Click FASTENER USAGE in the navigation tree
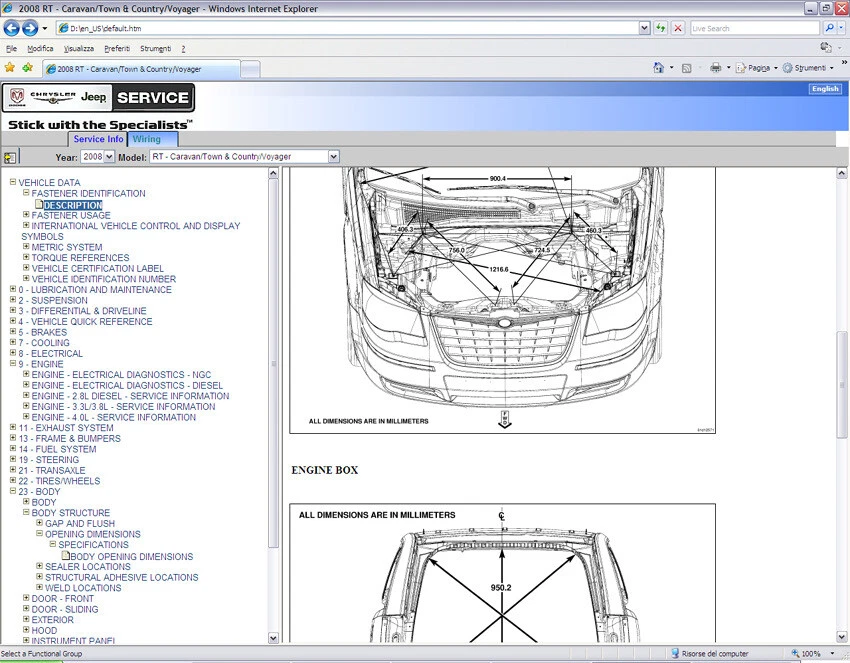Image resolution: width=850 pixels, height=663 pixels. 70,215
